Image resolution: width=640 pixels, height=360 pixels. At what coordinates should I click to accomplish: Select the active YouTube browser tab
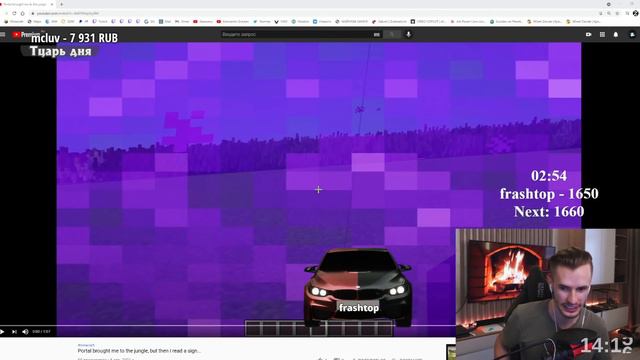coord(28,4)
